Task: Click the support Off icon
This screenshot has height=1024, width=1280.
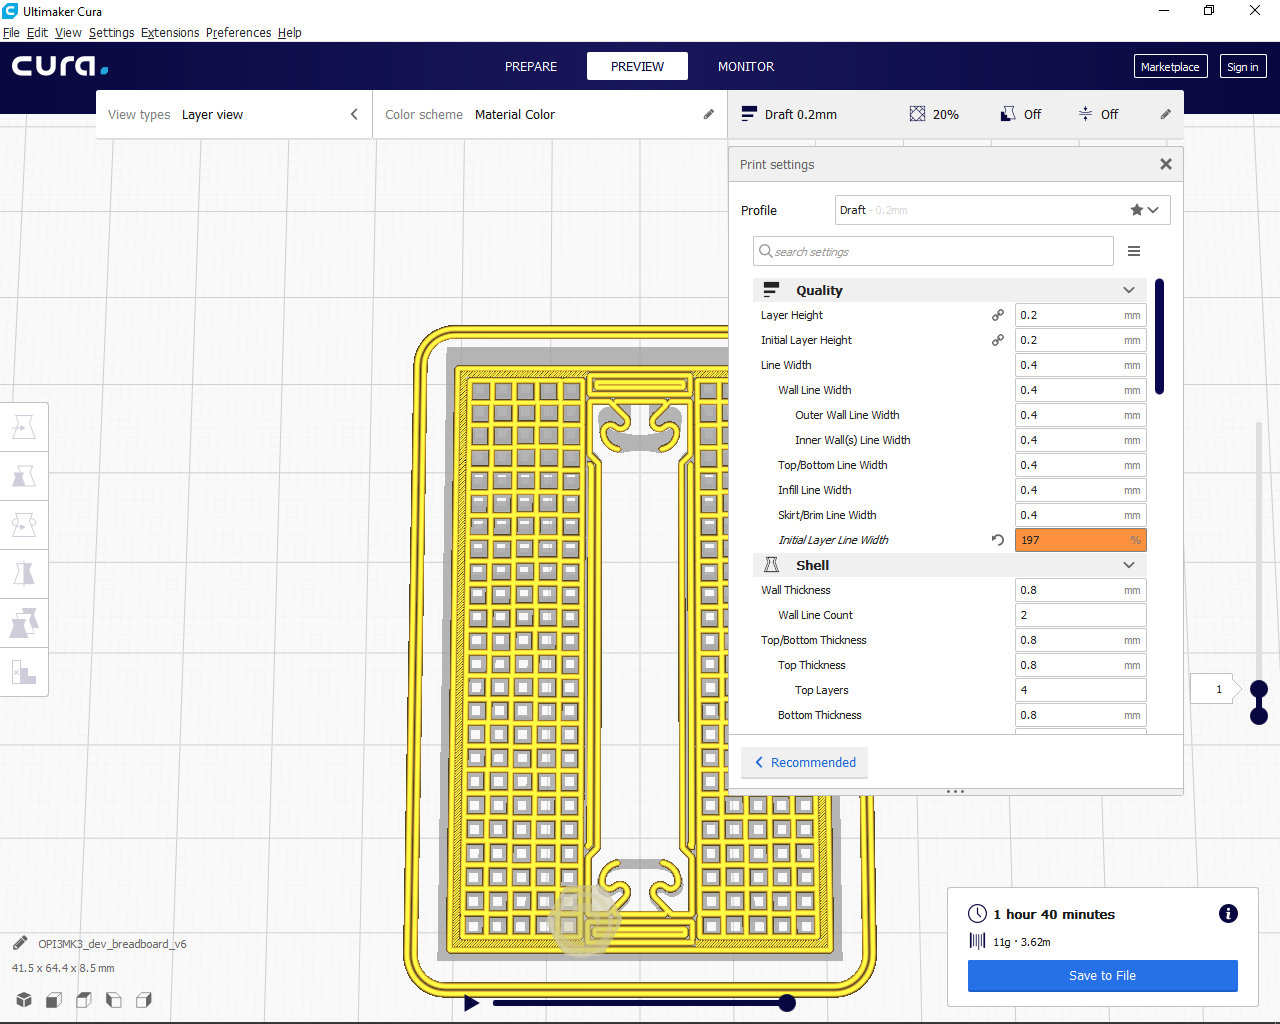Action: [x=1008, y=114]
